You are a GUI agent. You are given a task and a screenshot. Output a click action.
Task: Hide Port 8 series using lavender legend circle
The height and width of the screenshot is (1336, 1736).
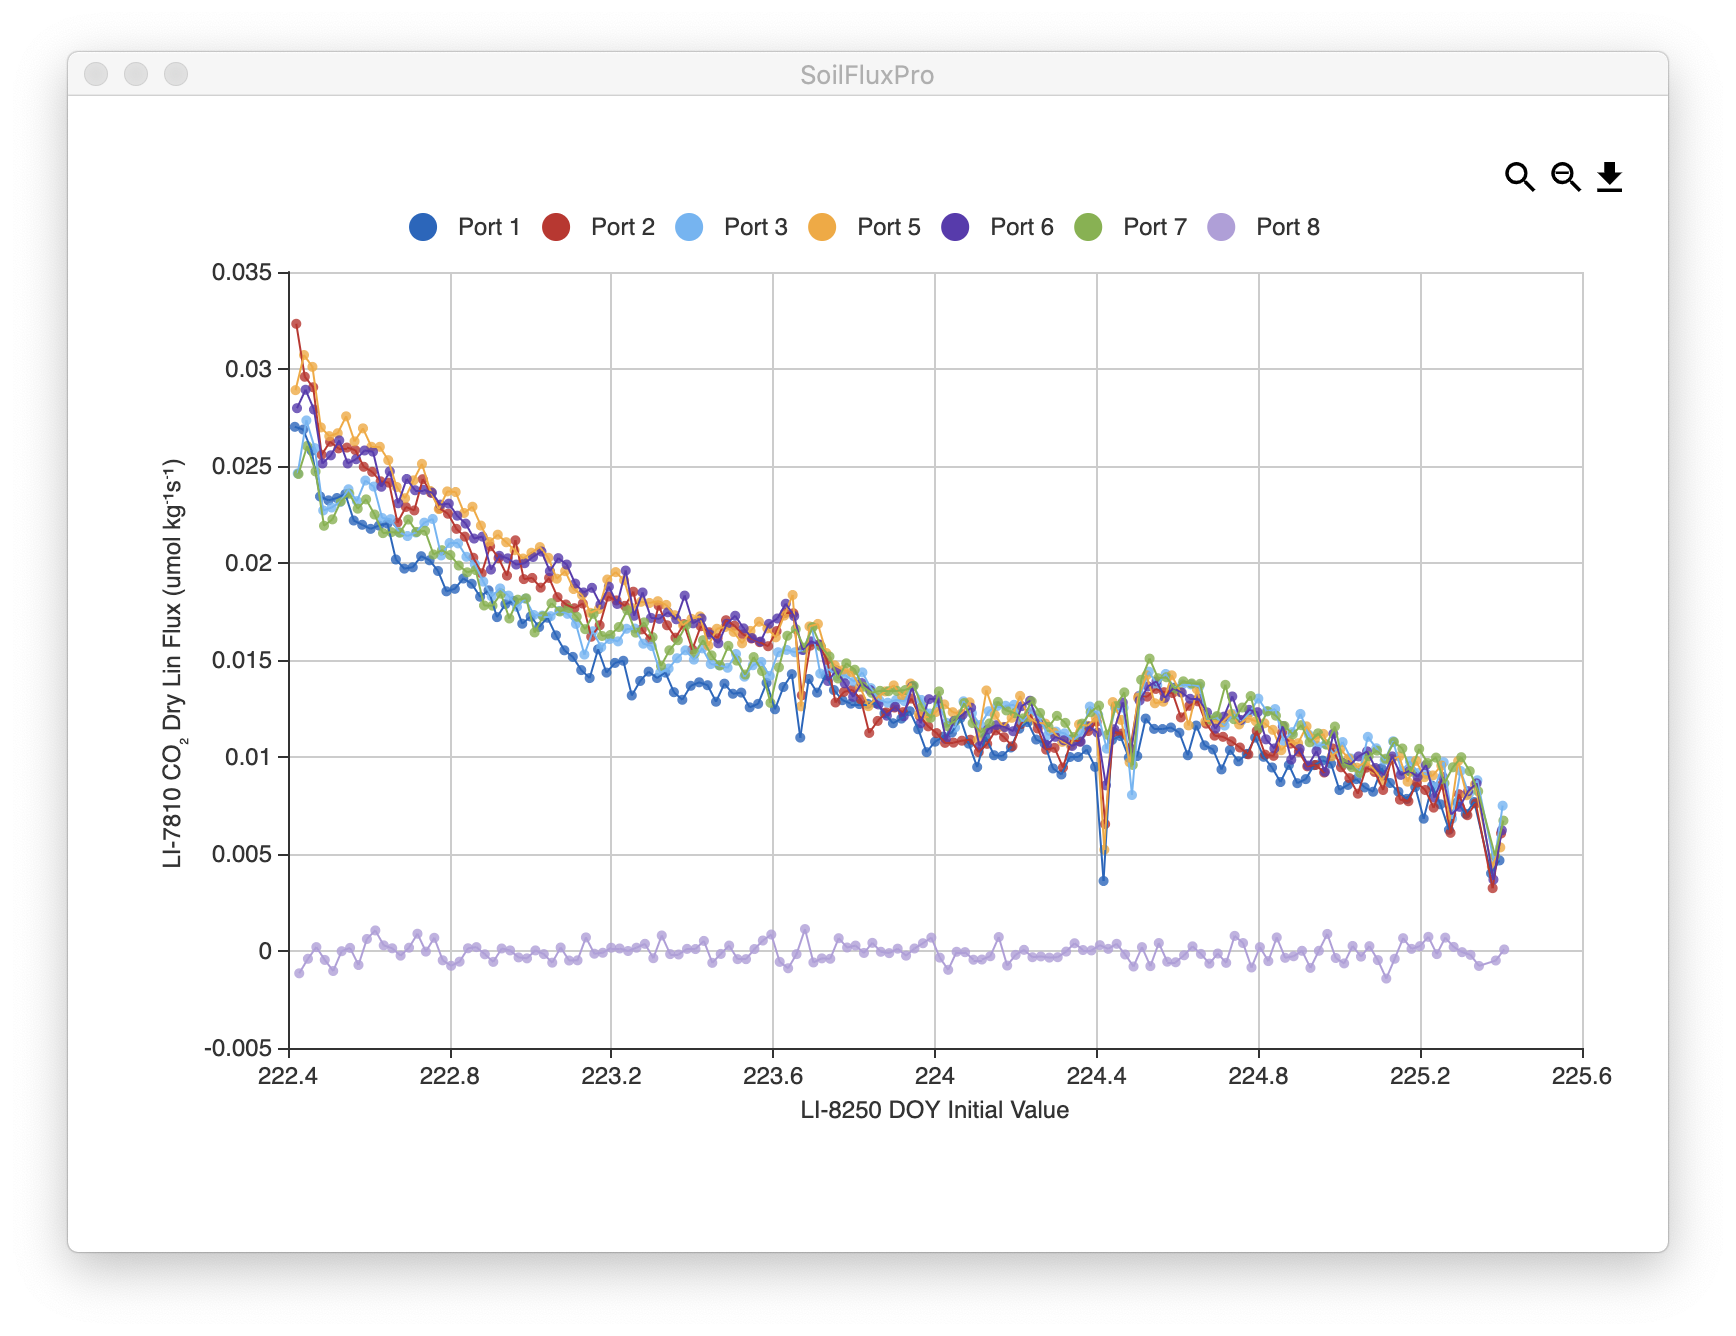pyautogui.click(x=1221, y=227)
